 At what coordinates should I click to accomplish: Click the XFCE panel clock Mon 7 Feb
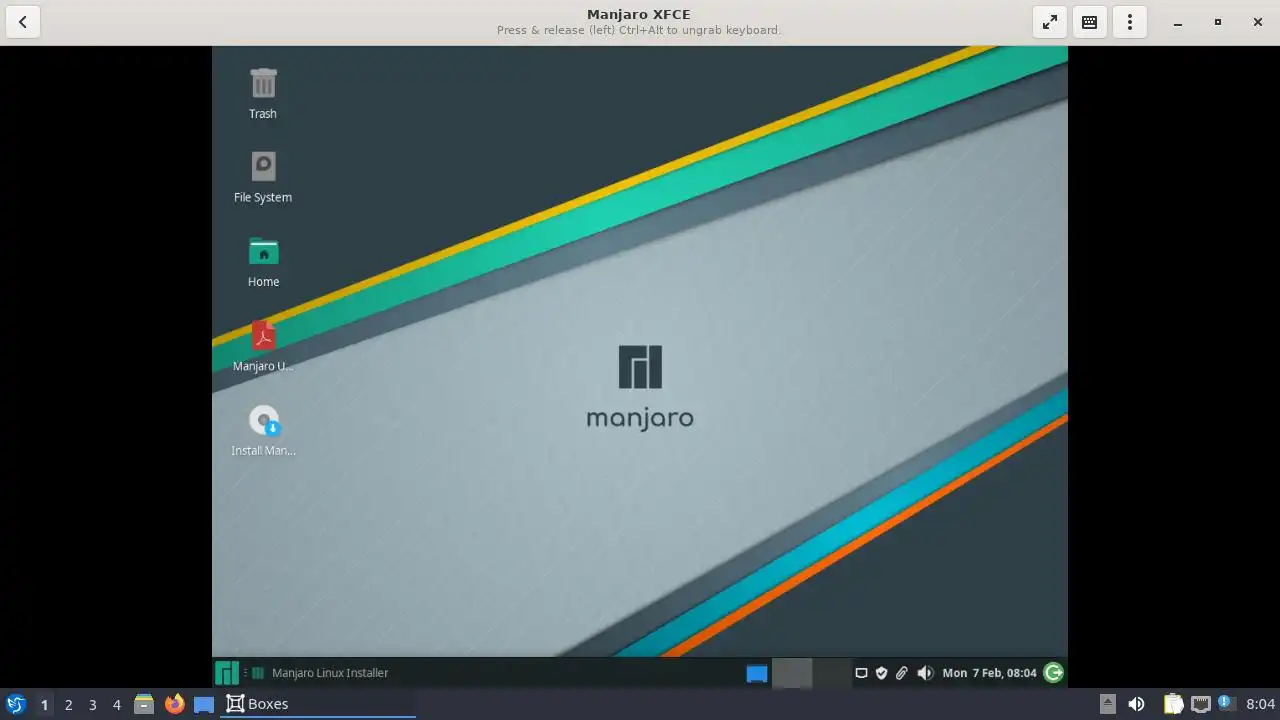click(x=989, y=673)
